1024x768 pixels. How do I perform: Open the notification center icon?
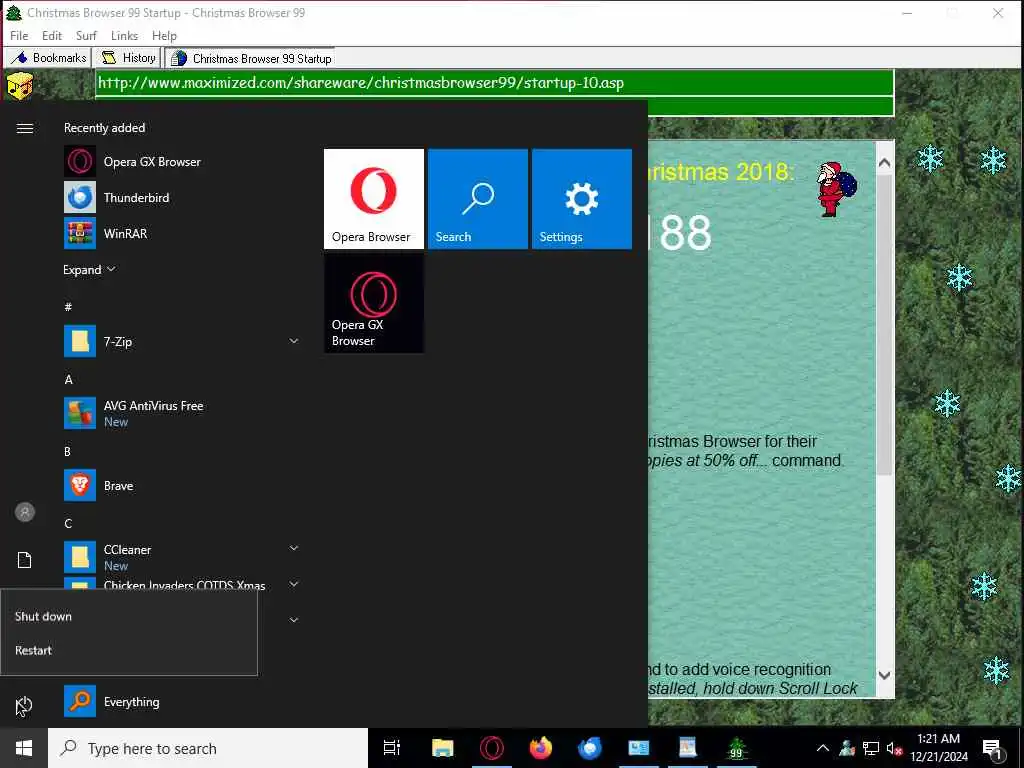(992, 748)
